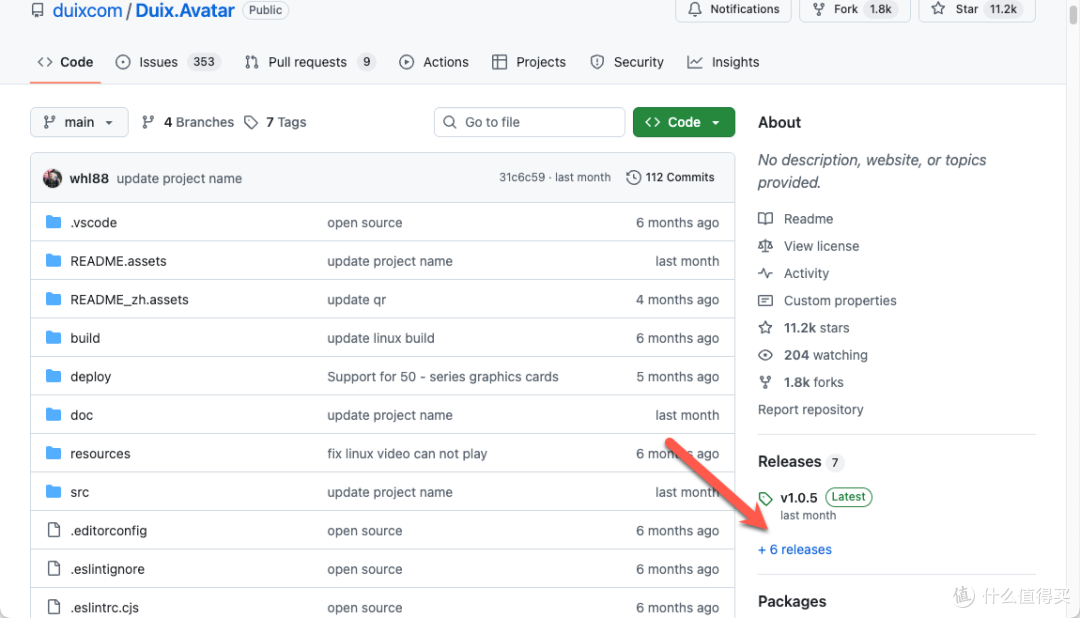The width and height of the screenshot is (1080, 618).
Task: Open commit 'fix linux video can not play'
Action: (x=407, y=454)
